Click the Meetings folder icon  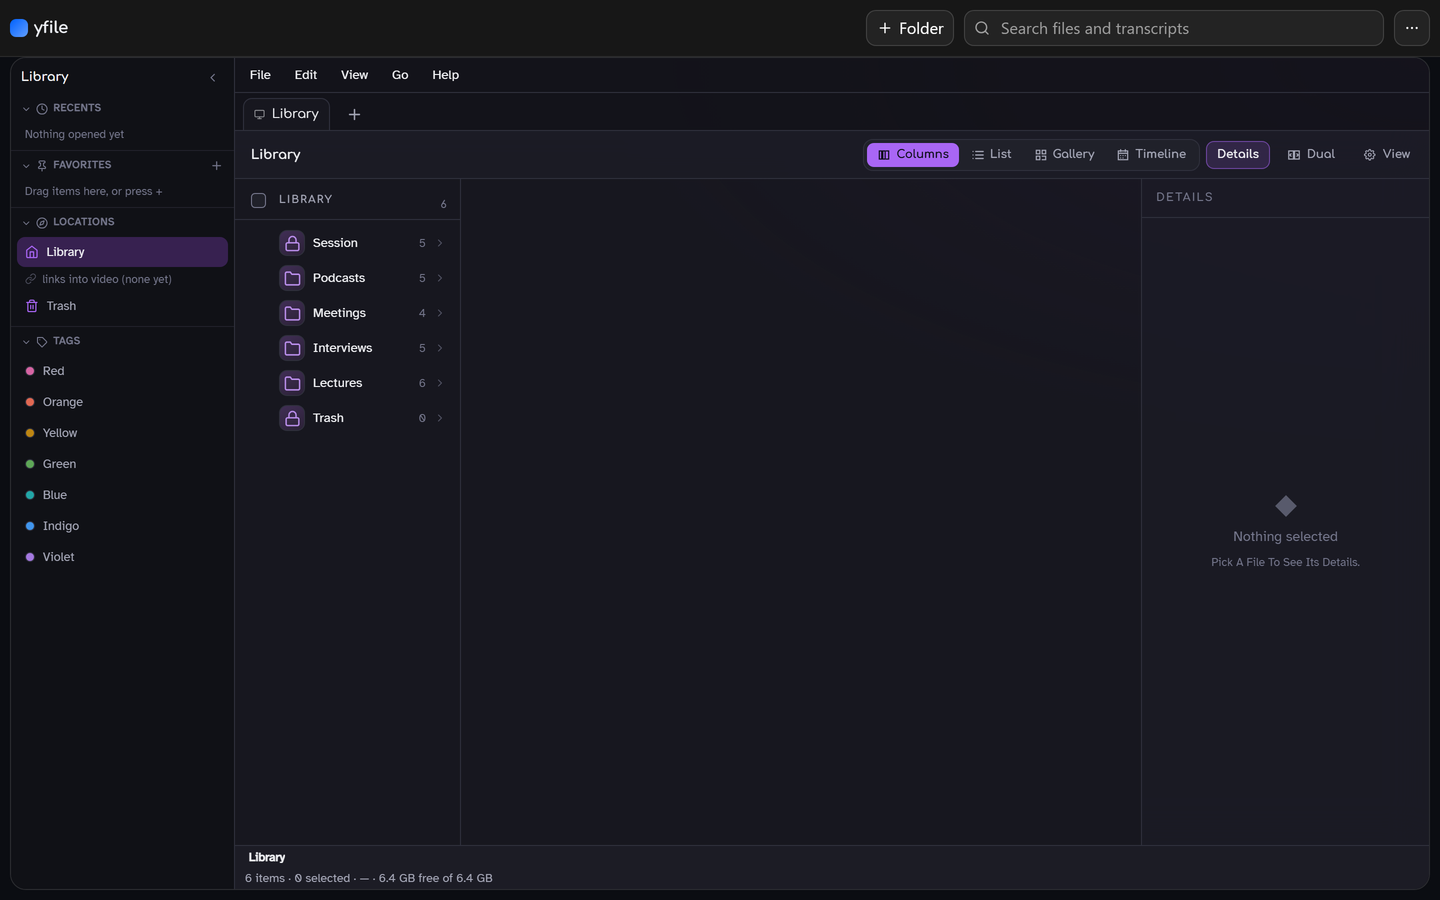[292, 313]
